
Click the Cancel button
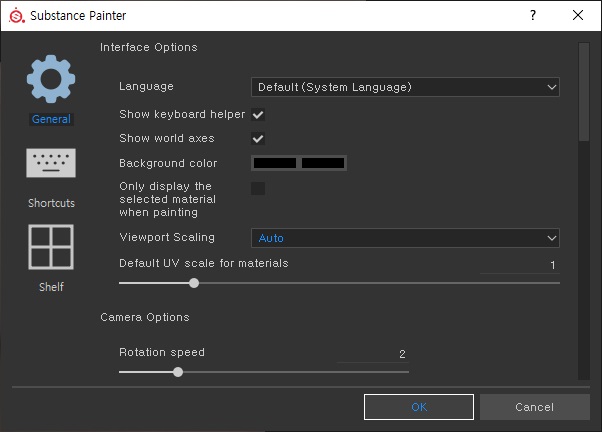coord(535,407)
